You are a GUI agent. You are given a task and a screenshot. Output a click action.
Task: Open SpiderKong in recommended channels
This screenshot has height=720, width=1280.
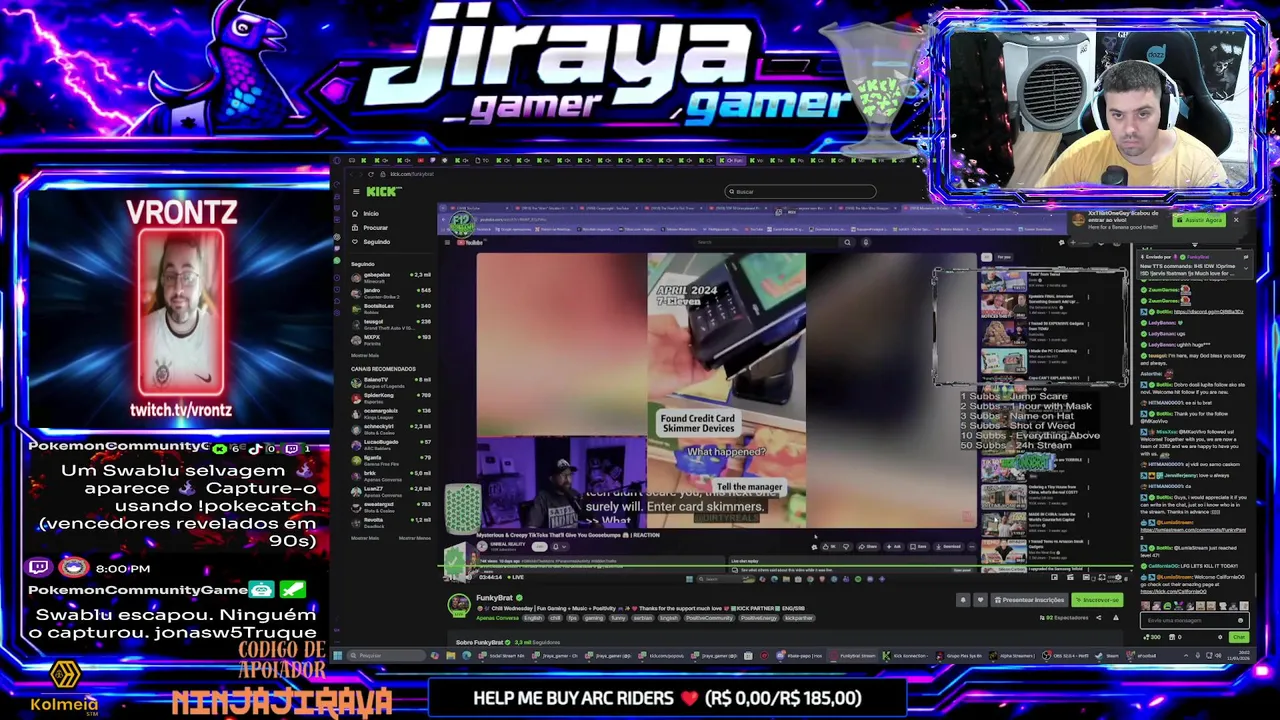point(392,398)
